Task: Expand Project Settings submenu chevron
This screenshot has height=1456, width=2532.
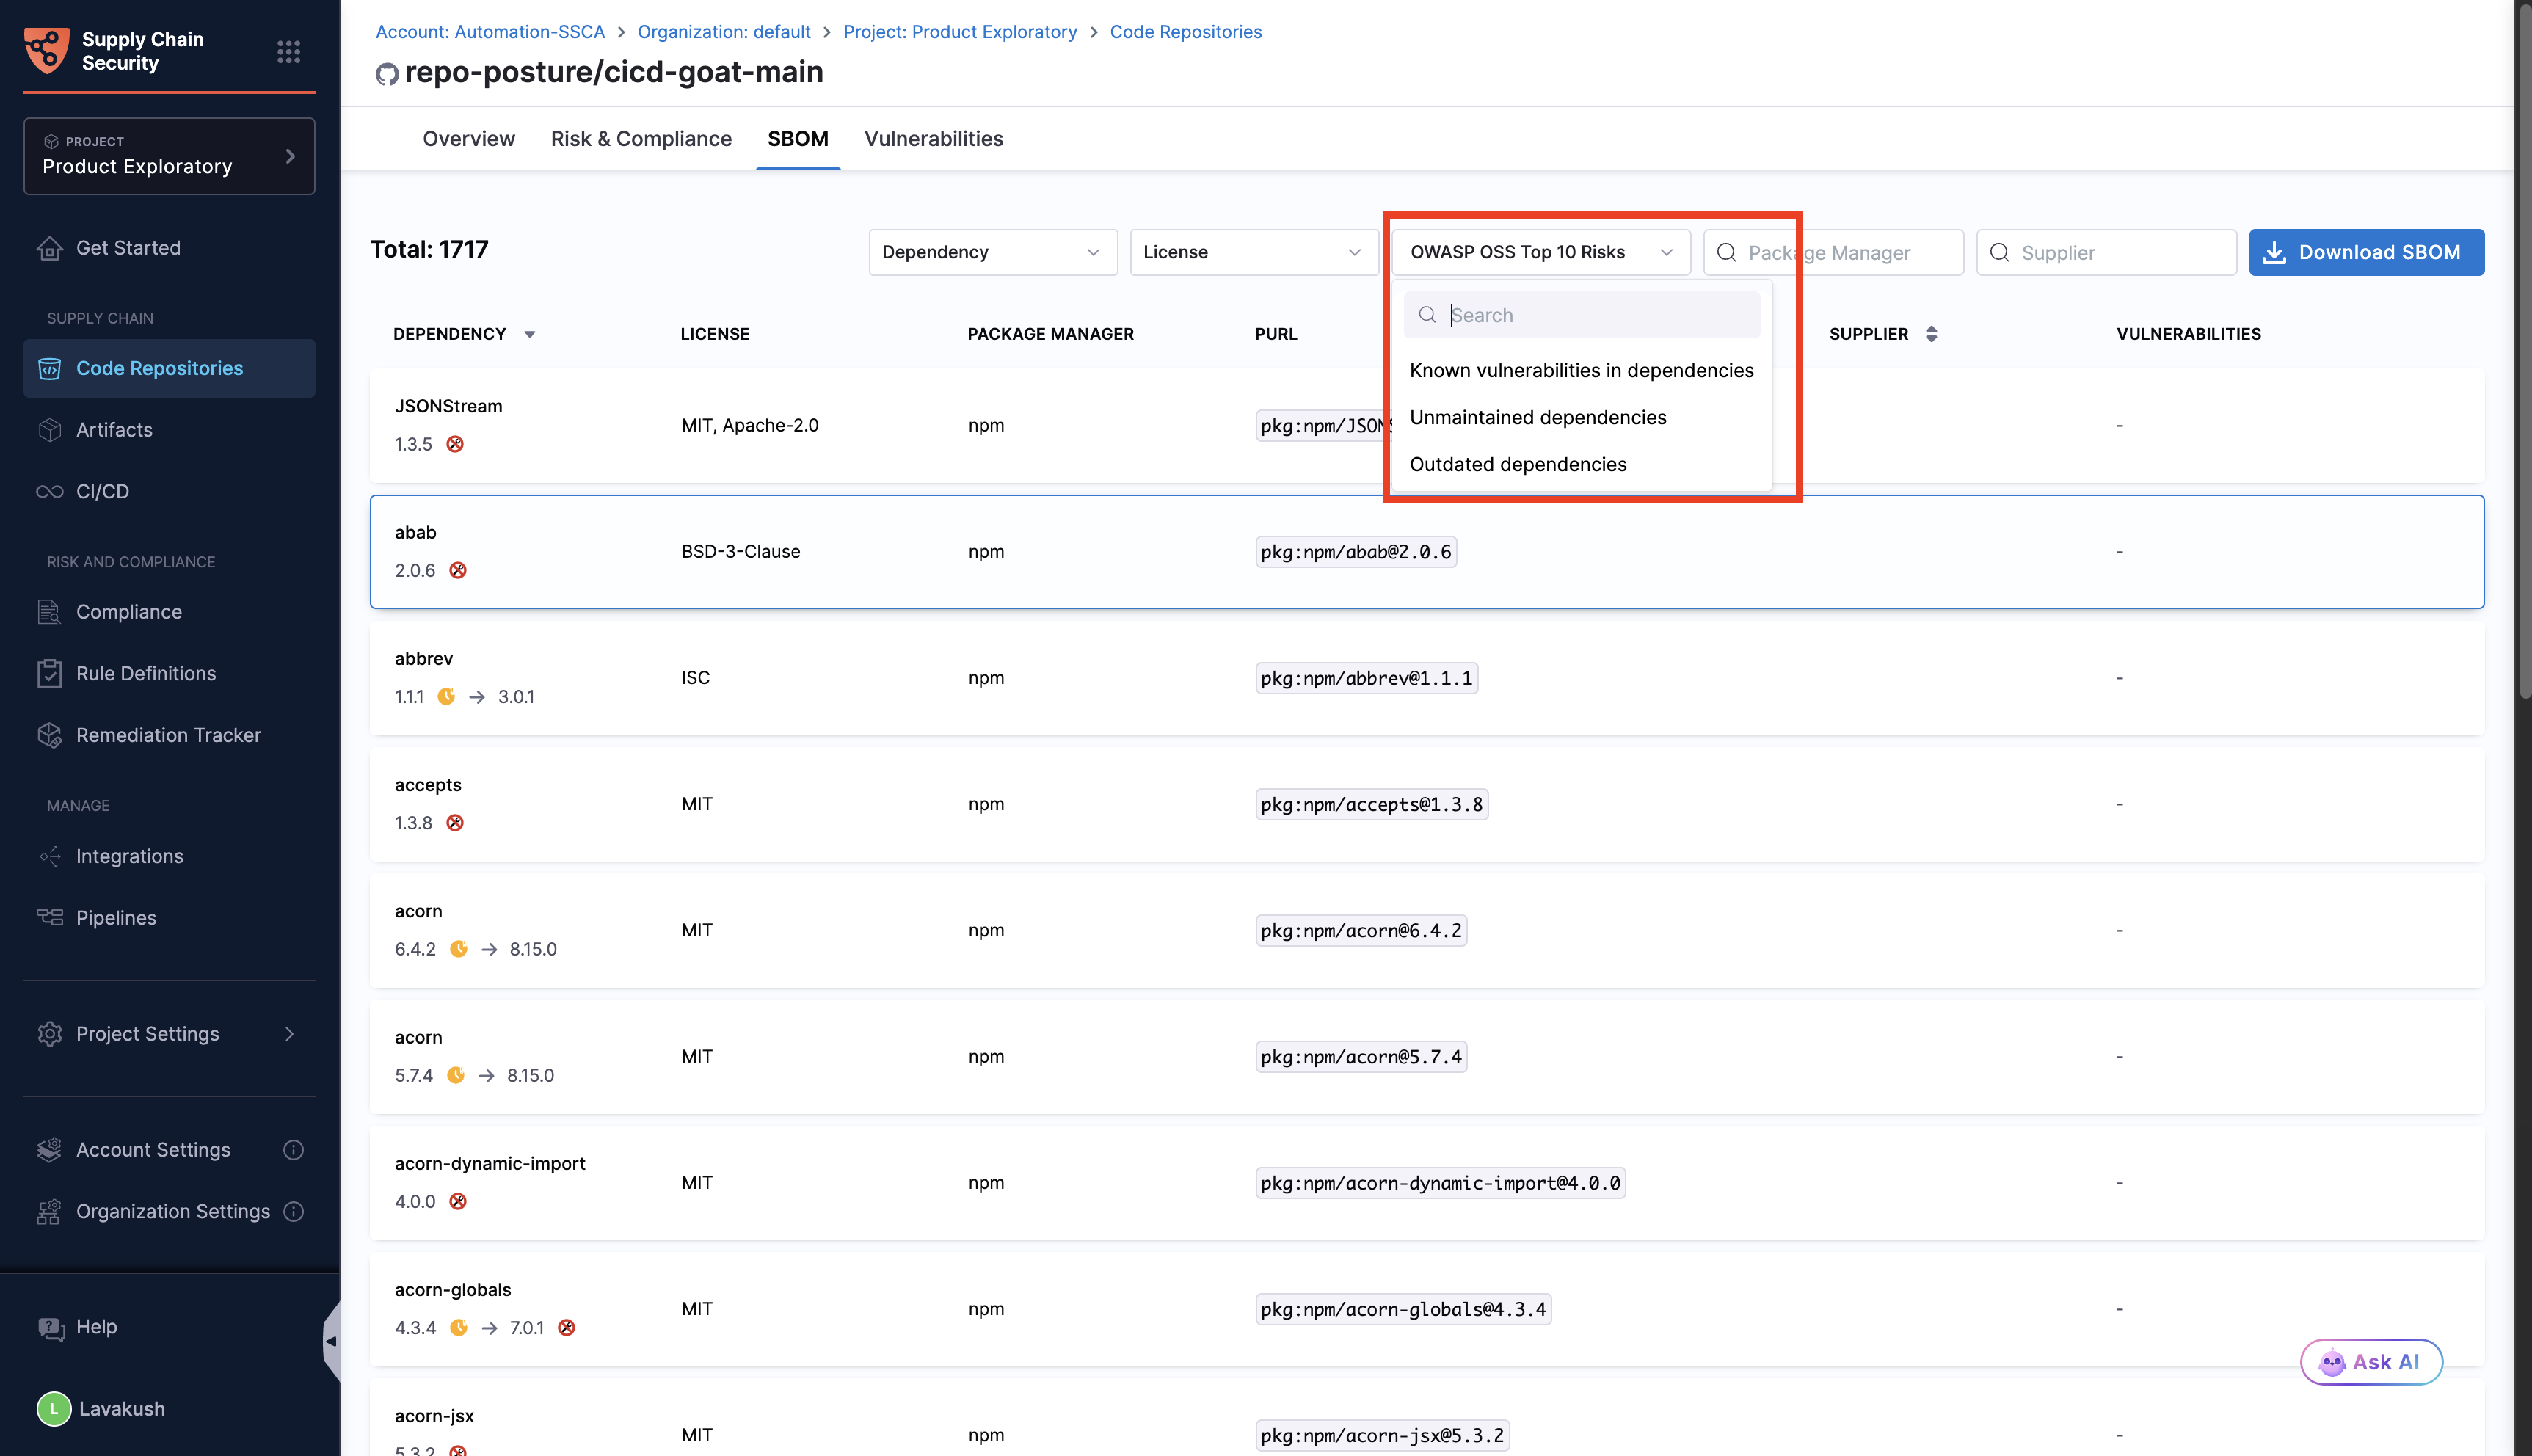Action: [290, 1034]
